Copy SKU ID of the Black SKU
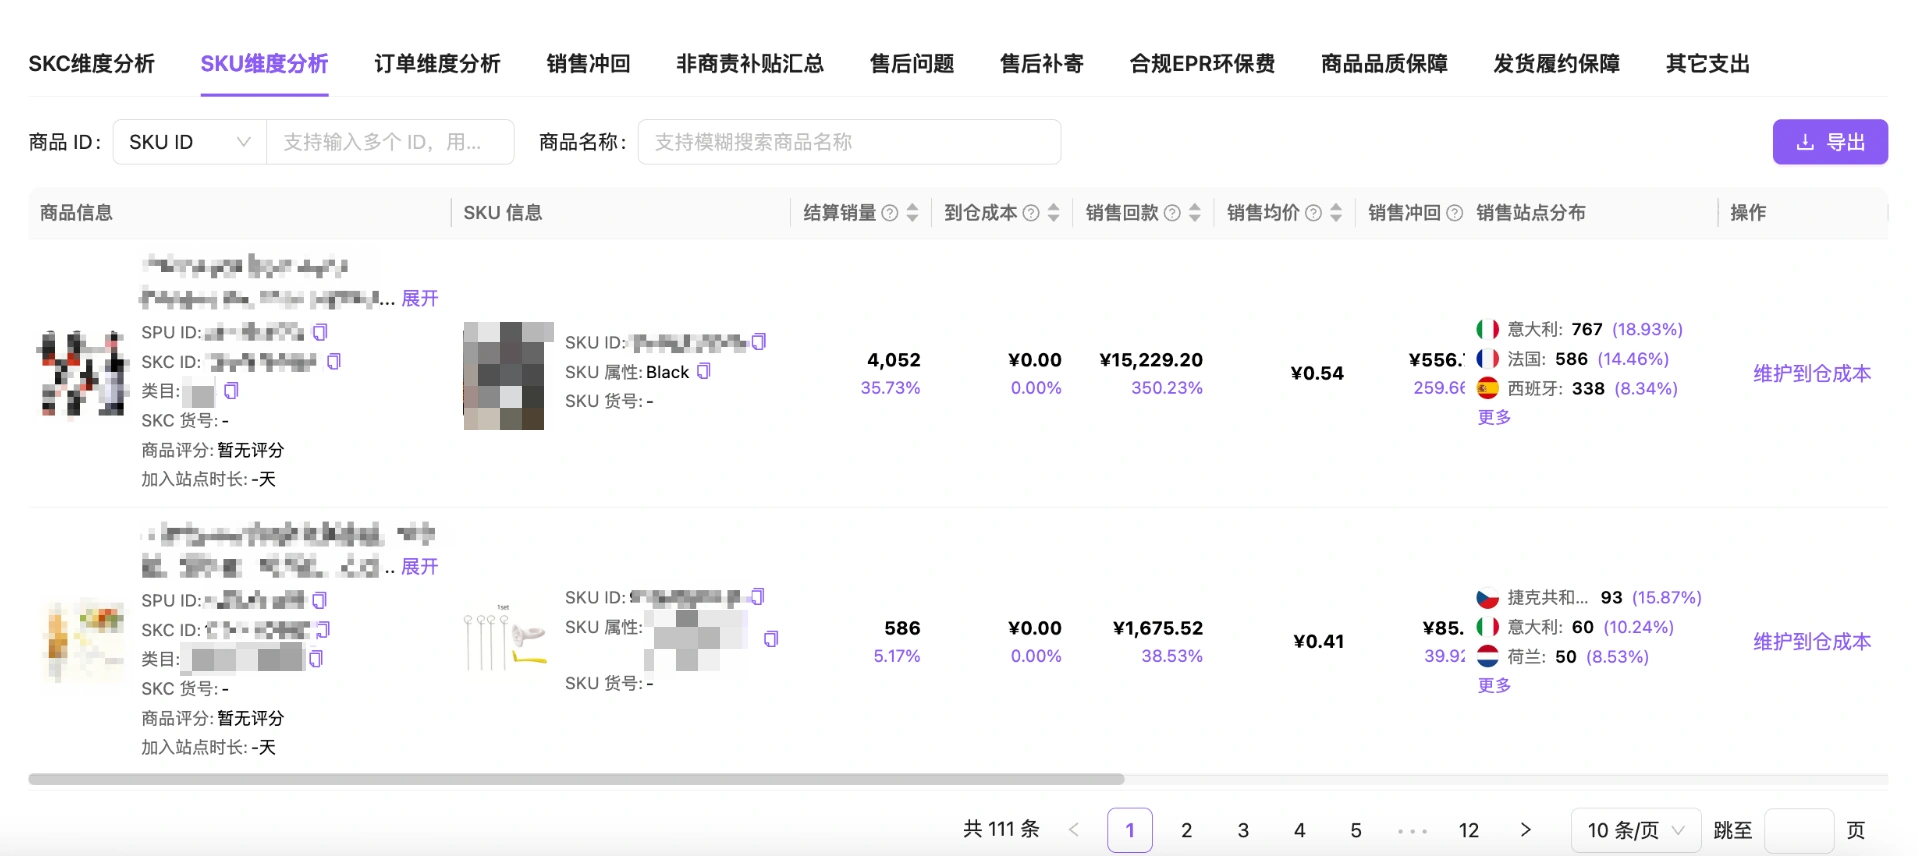Screen dimensions: 1918x856 click(759, 342)
